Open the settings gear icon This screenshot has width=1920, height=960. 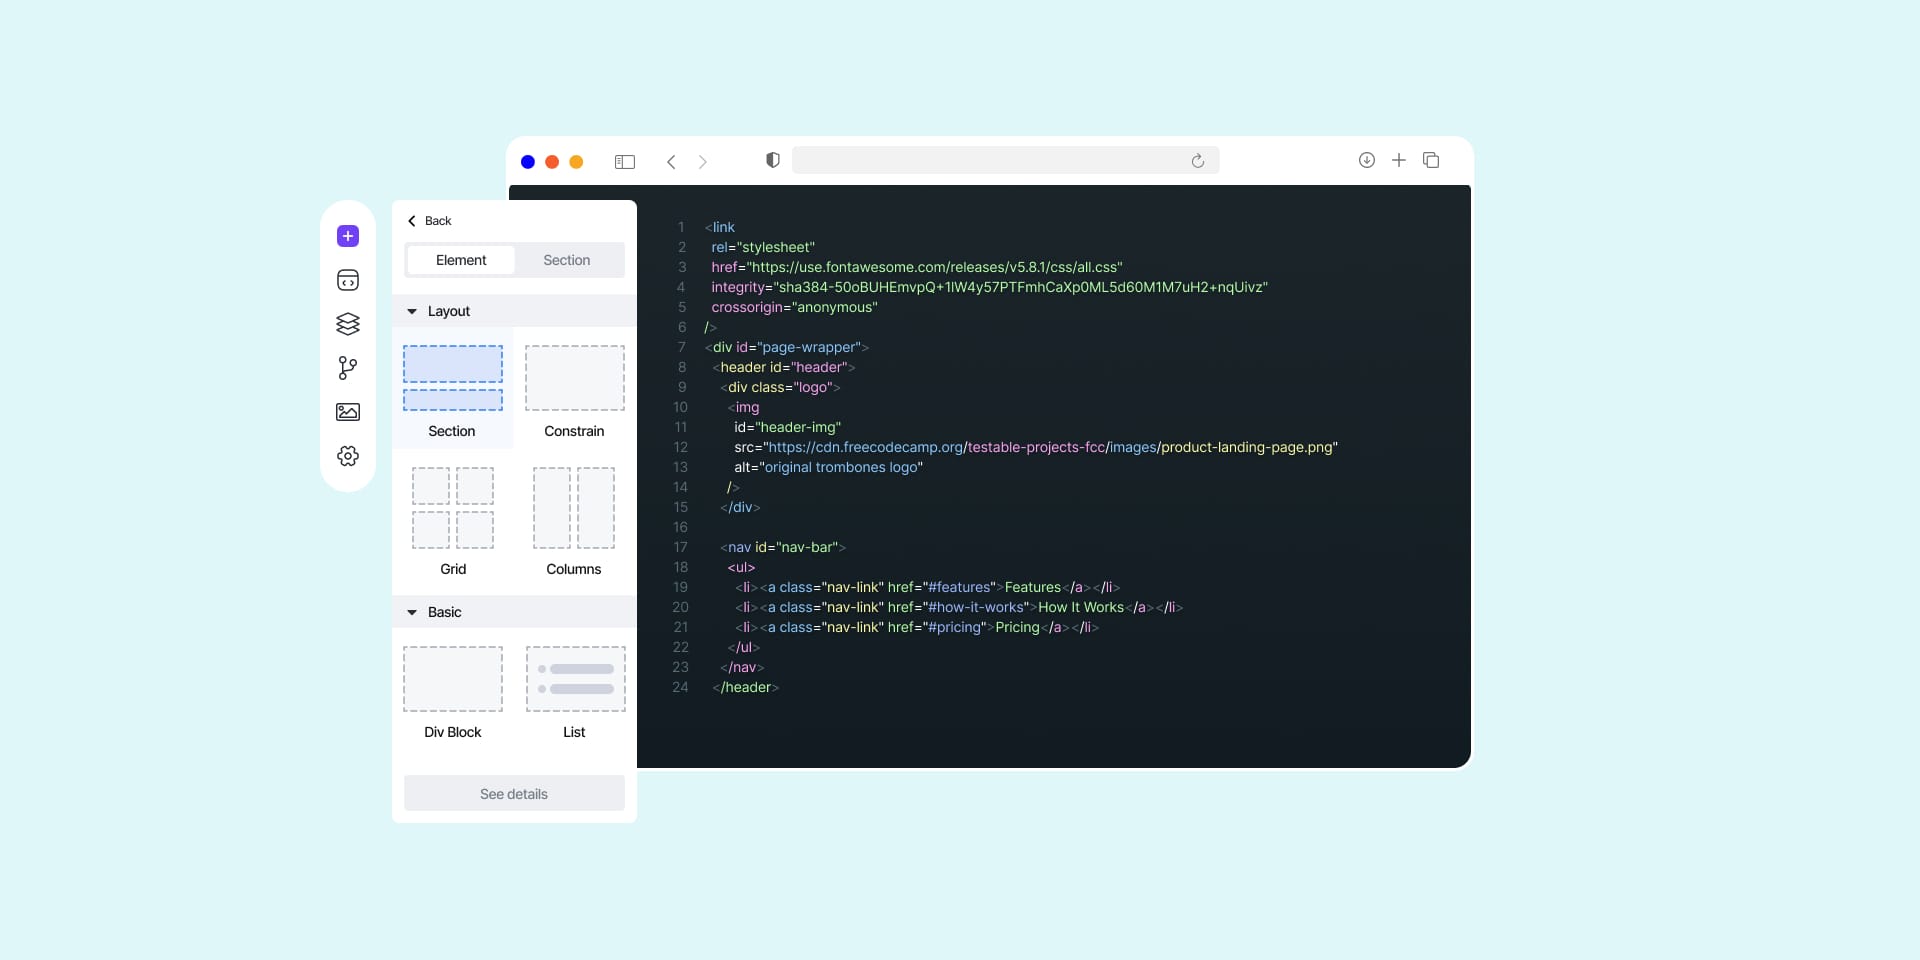[347, 456]
